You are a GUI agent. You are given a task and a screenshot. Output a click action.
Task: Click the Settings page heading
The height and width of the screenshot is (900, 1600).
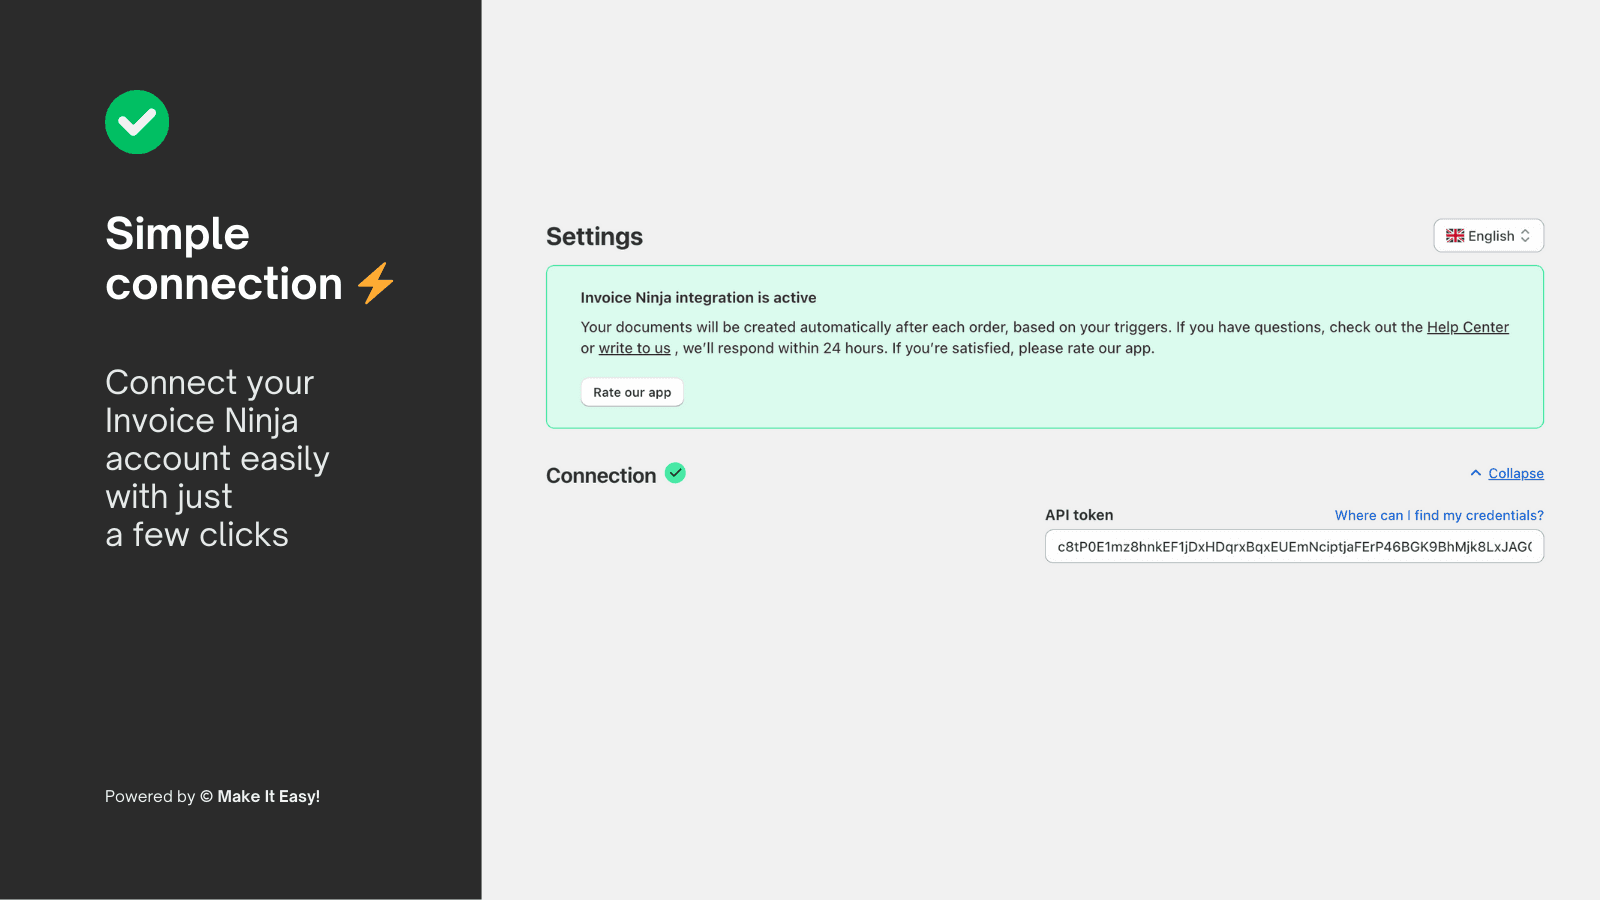point(594,237)
